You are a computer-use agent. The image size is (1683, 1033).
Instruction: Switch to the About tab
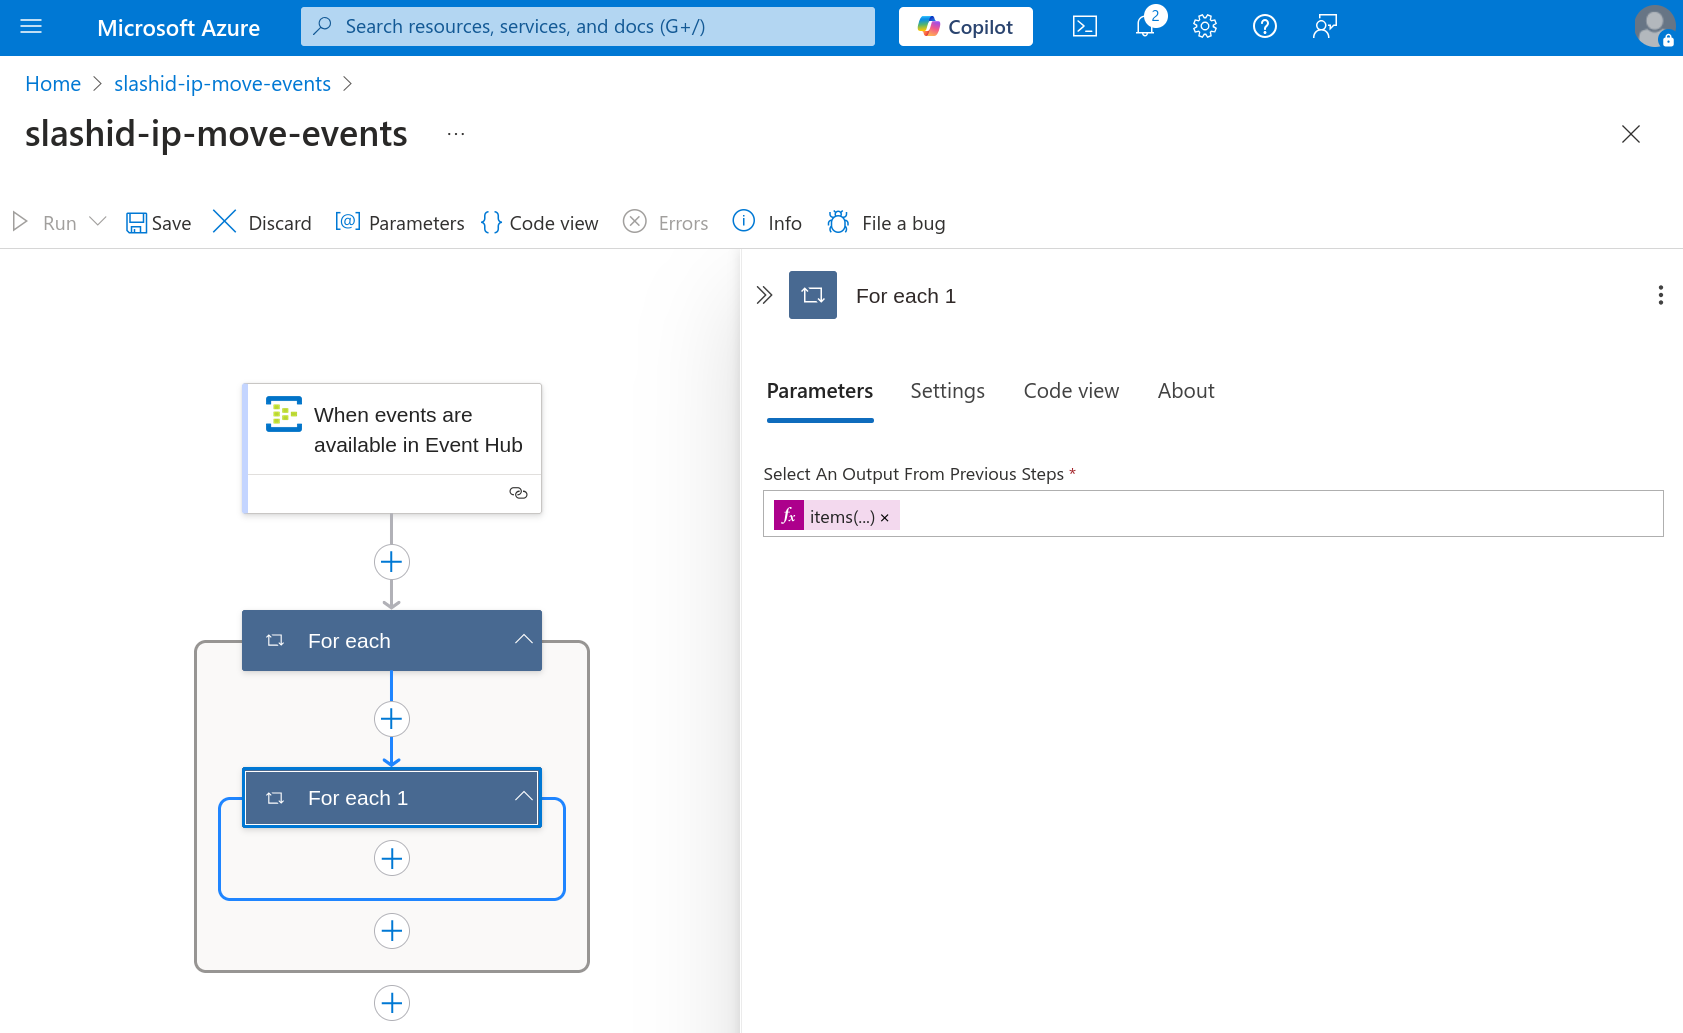pyautogui.click(x=1185, y=391)
